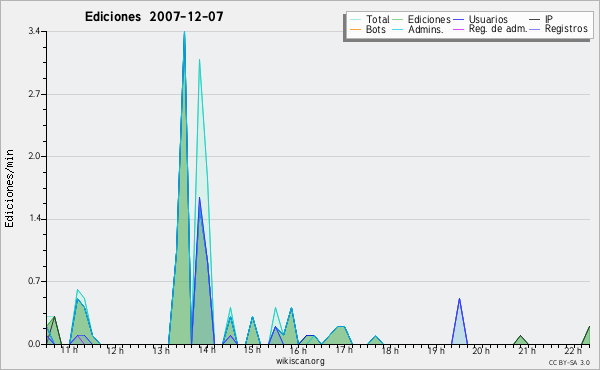Click the Total legend color line
Screen dimensions: 600x370
[x=355, y=20]
